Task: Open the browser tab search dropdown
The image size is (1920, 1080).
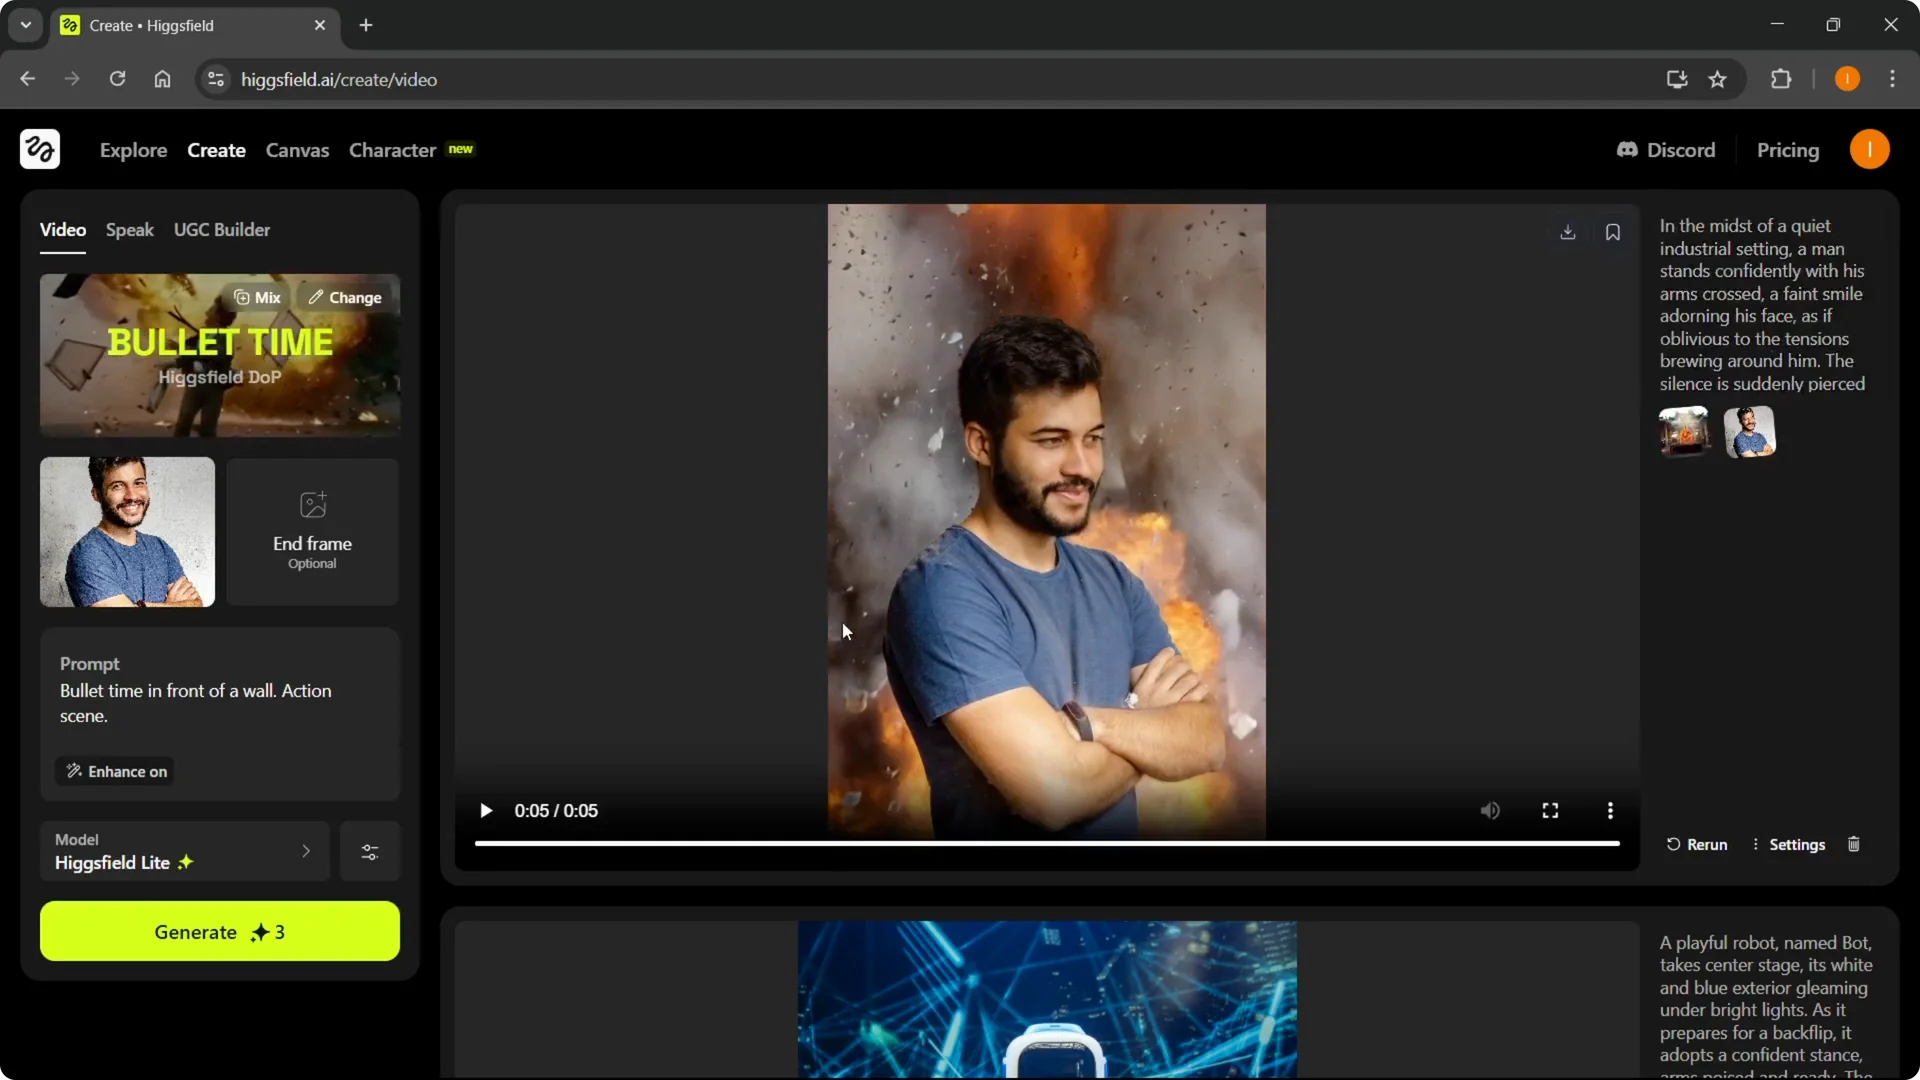Action: click(x=25, y=25)
